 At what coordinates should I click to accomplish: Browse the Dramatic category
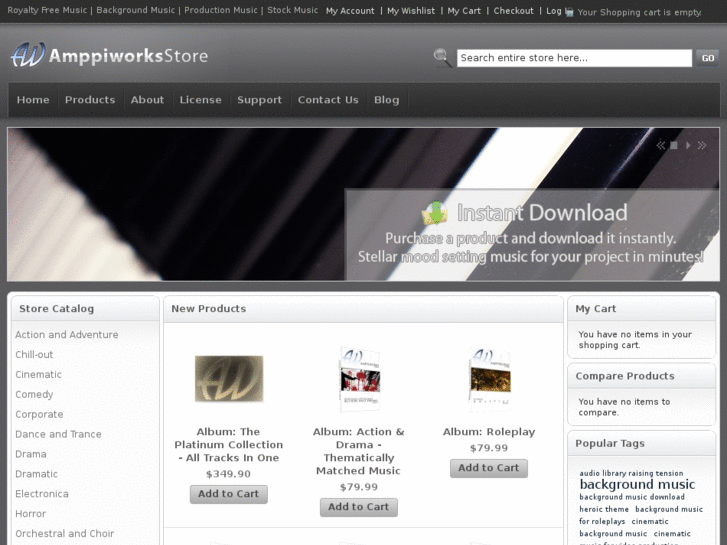[x=37, y=474]
